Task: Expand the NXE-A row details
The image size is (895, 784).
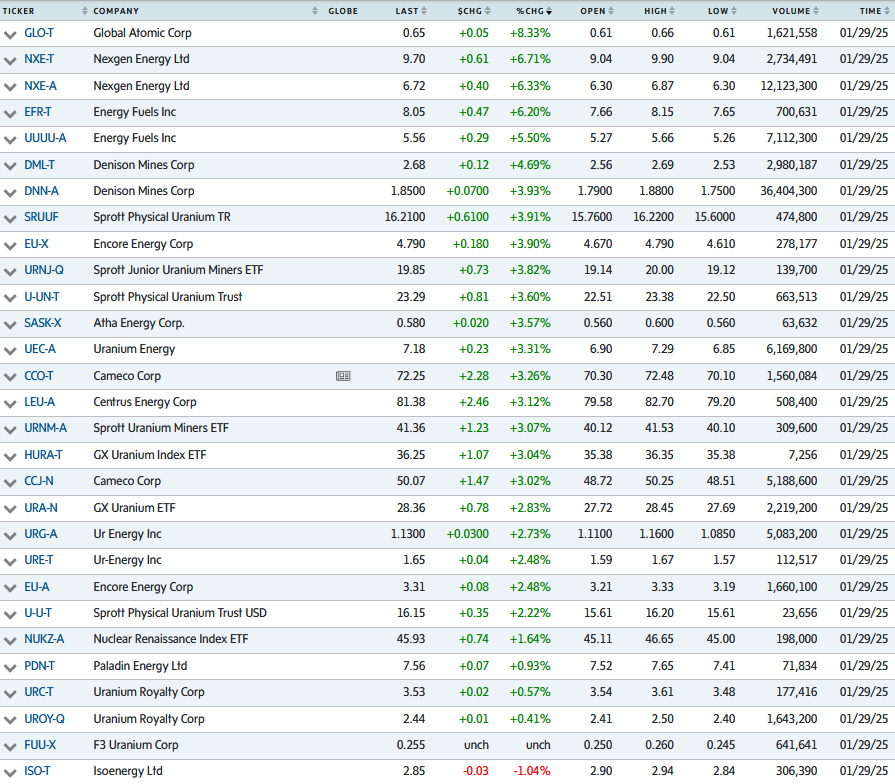Action: pyautogui.click(x=10, y=87)
